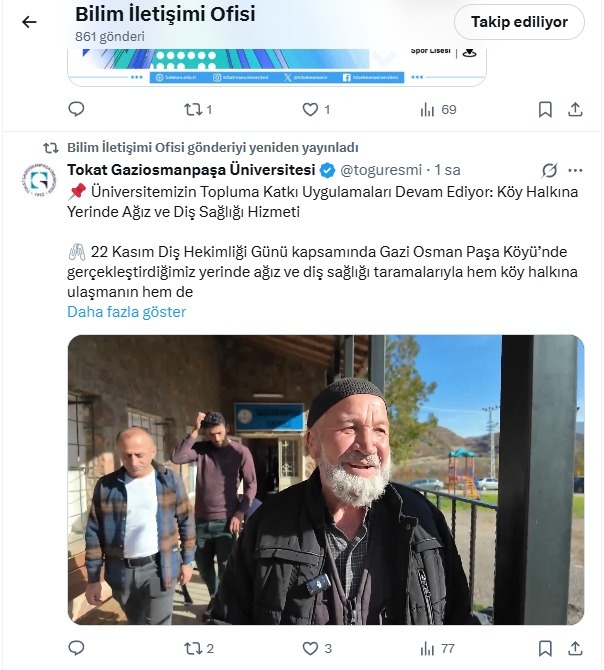Like the upper post with 1 like
This screenshot has width=604, height=670.
point(316,110)
